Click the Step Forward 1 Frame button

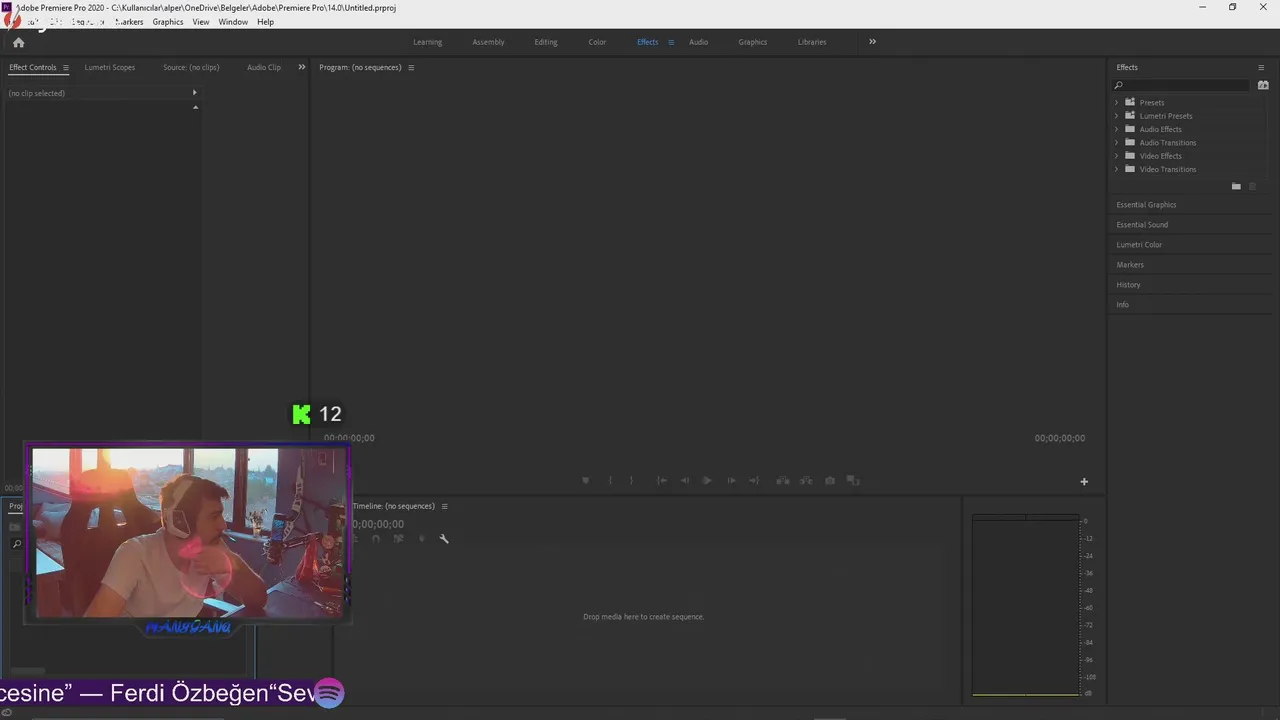tap(731, 481)
